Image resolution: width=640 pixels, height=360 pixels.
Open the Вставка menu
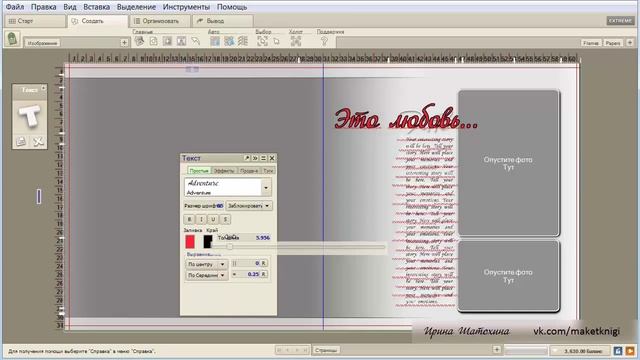(96, 7)
